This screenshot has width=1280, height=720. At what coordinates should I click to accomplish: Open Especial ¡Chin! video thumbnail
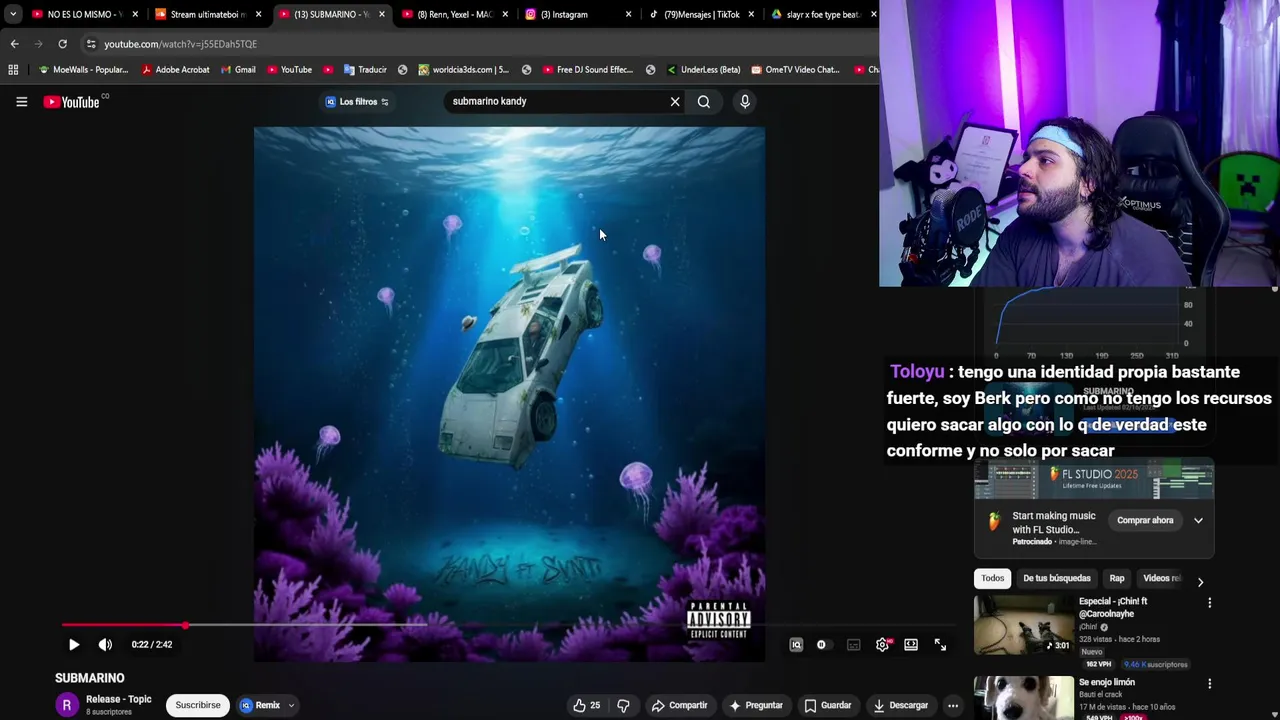coord(1024,625)
